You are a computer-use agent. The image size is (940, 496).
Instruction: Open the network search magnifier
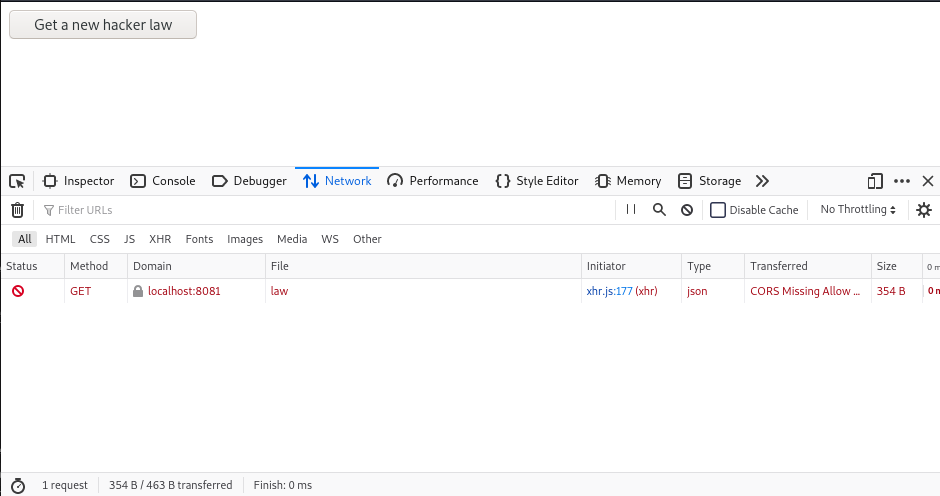(x=659, y=210)
